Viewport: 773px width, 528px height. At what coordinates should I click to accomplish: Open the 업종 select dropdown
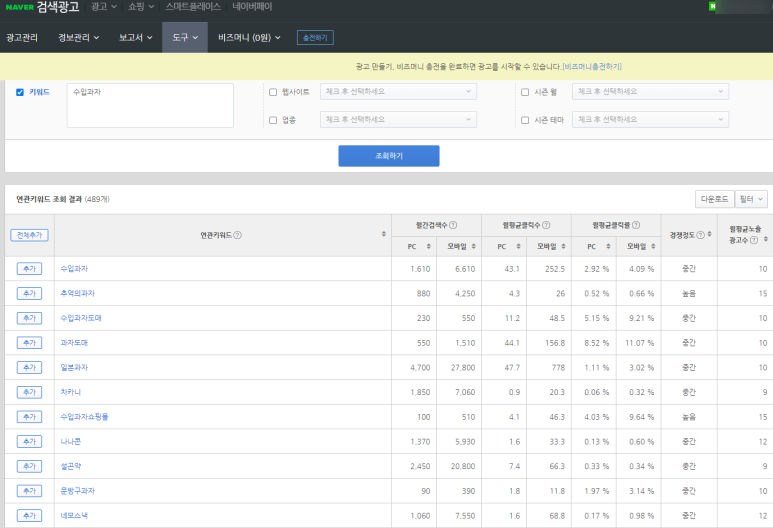click(398, 120)
